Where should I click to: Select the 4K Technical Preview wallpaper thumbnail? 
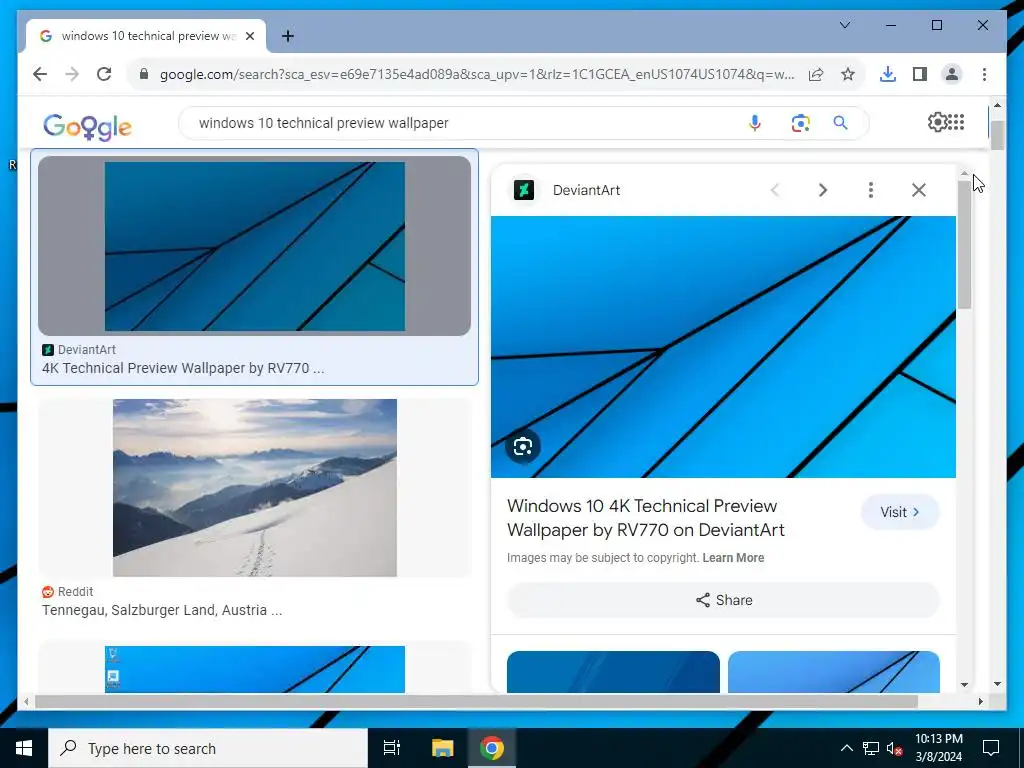pyautogui.click(x=254, y=246)
